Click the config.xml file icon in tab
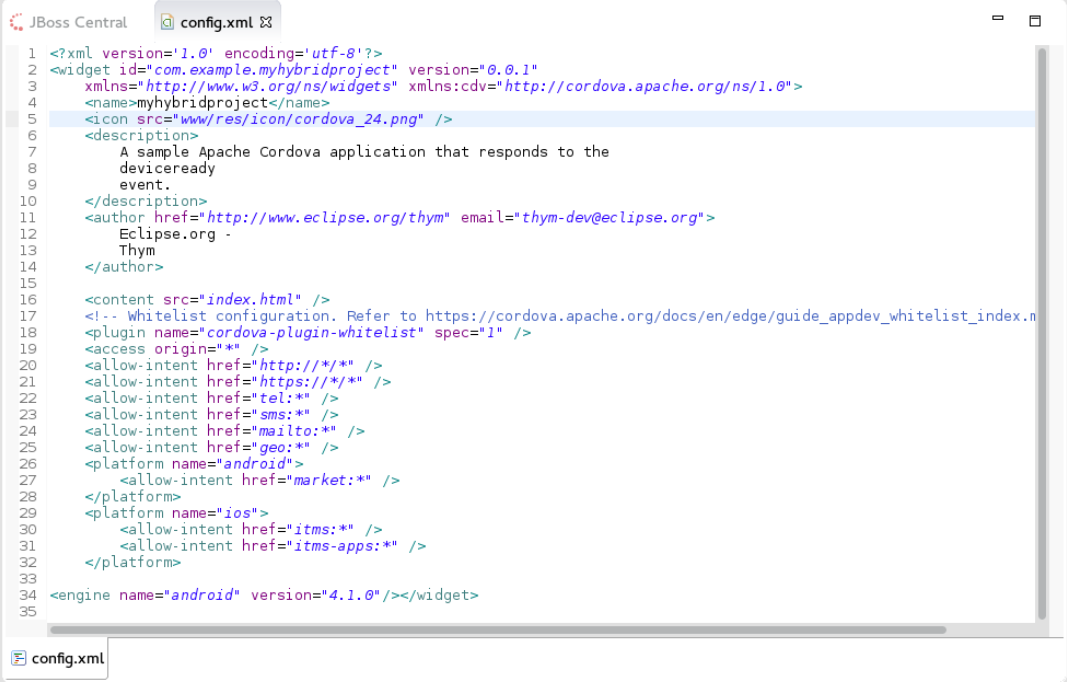 (167, 22)
